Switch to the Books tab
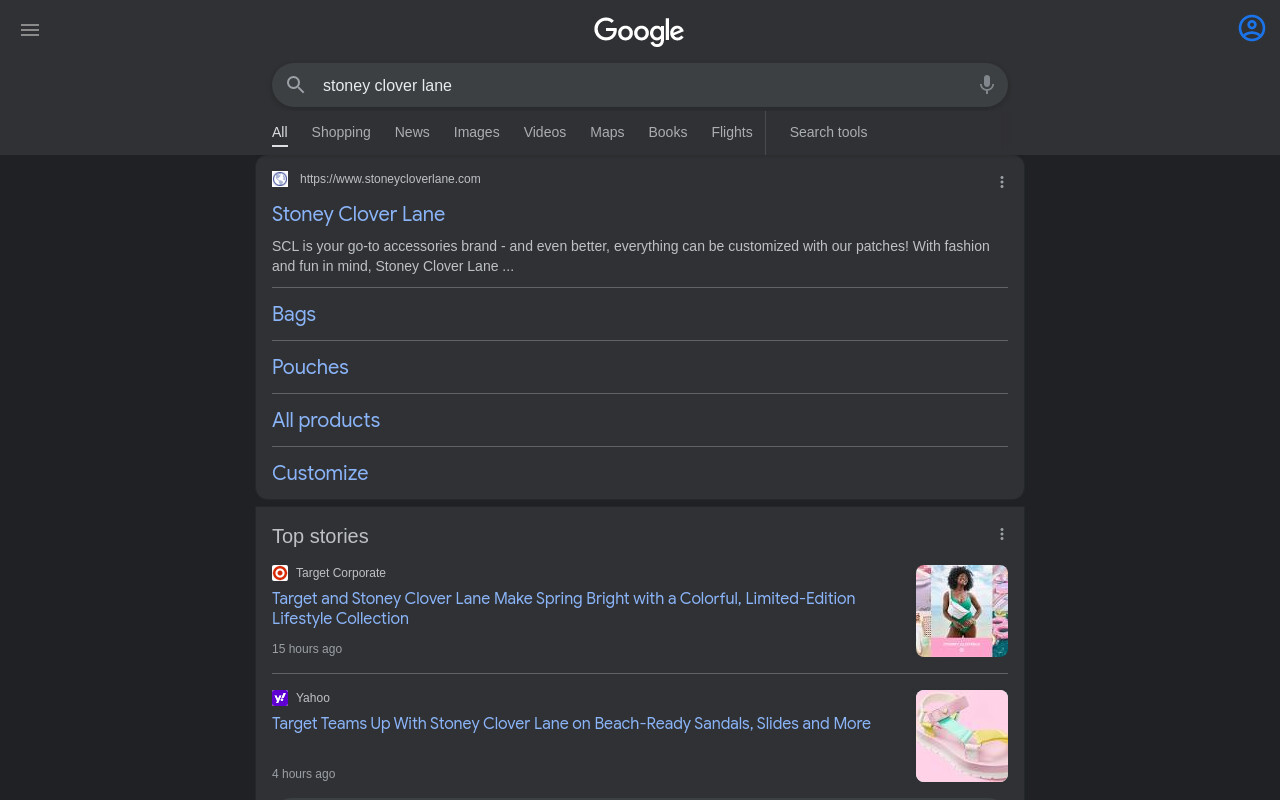This screenshot has height=800, width=1280. tap(668, 132)
